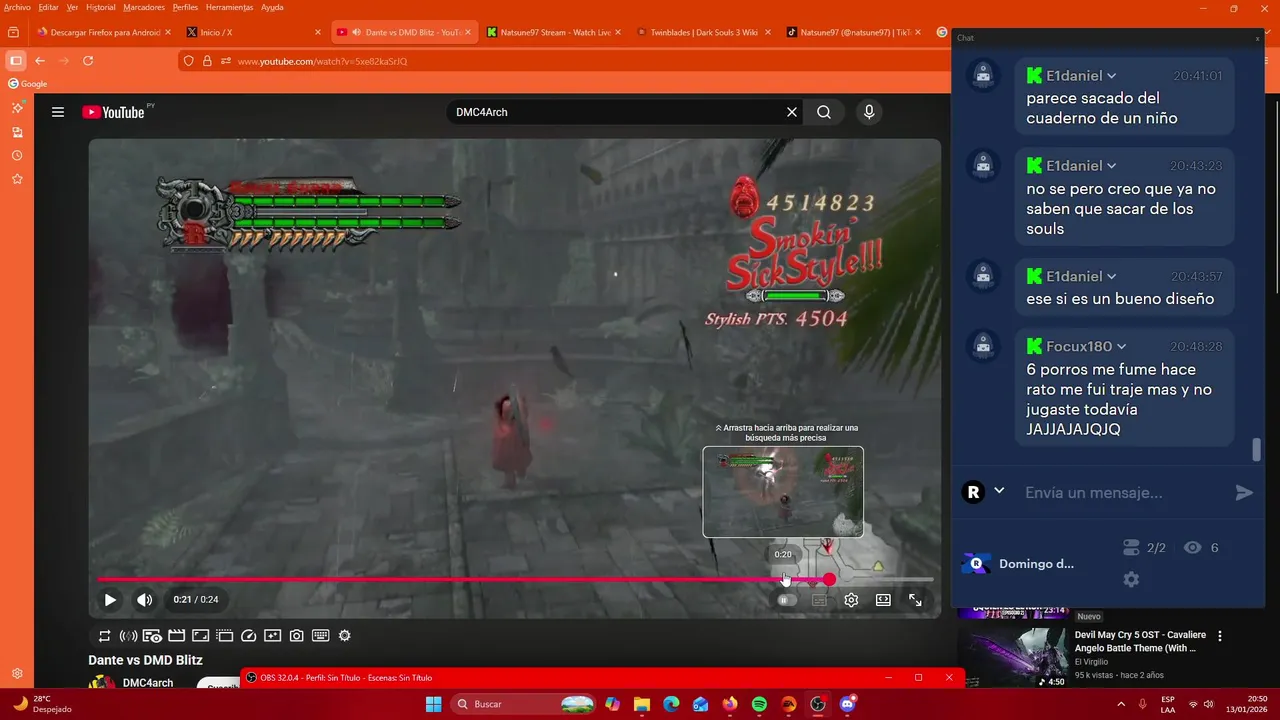Click the viewers eye icon in the chat

[x=1192, y=547]
